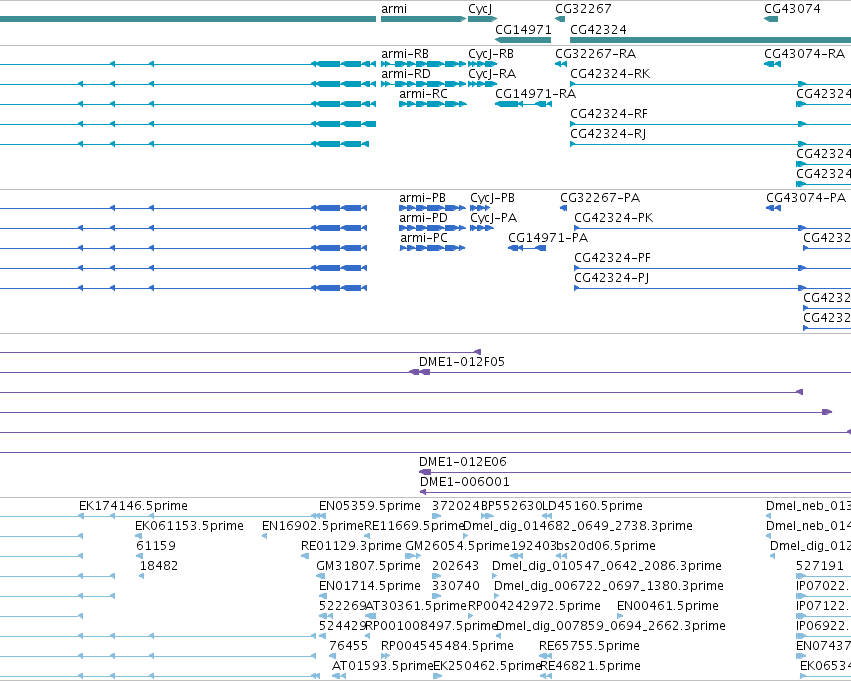Click the CG32267-RA transcript label
The image size is (851, 681).
595,54
